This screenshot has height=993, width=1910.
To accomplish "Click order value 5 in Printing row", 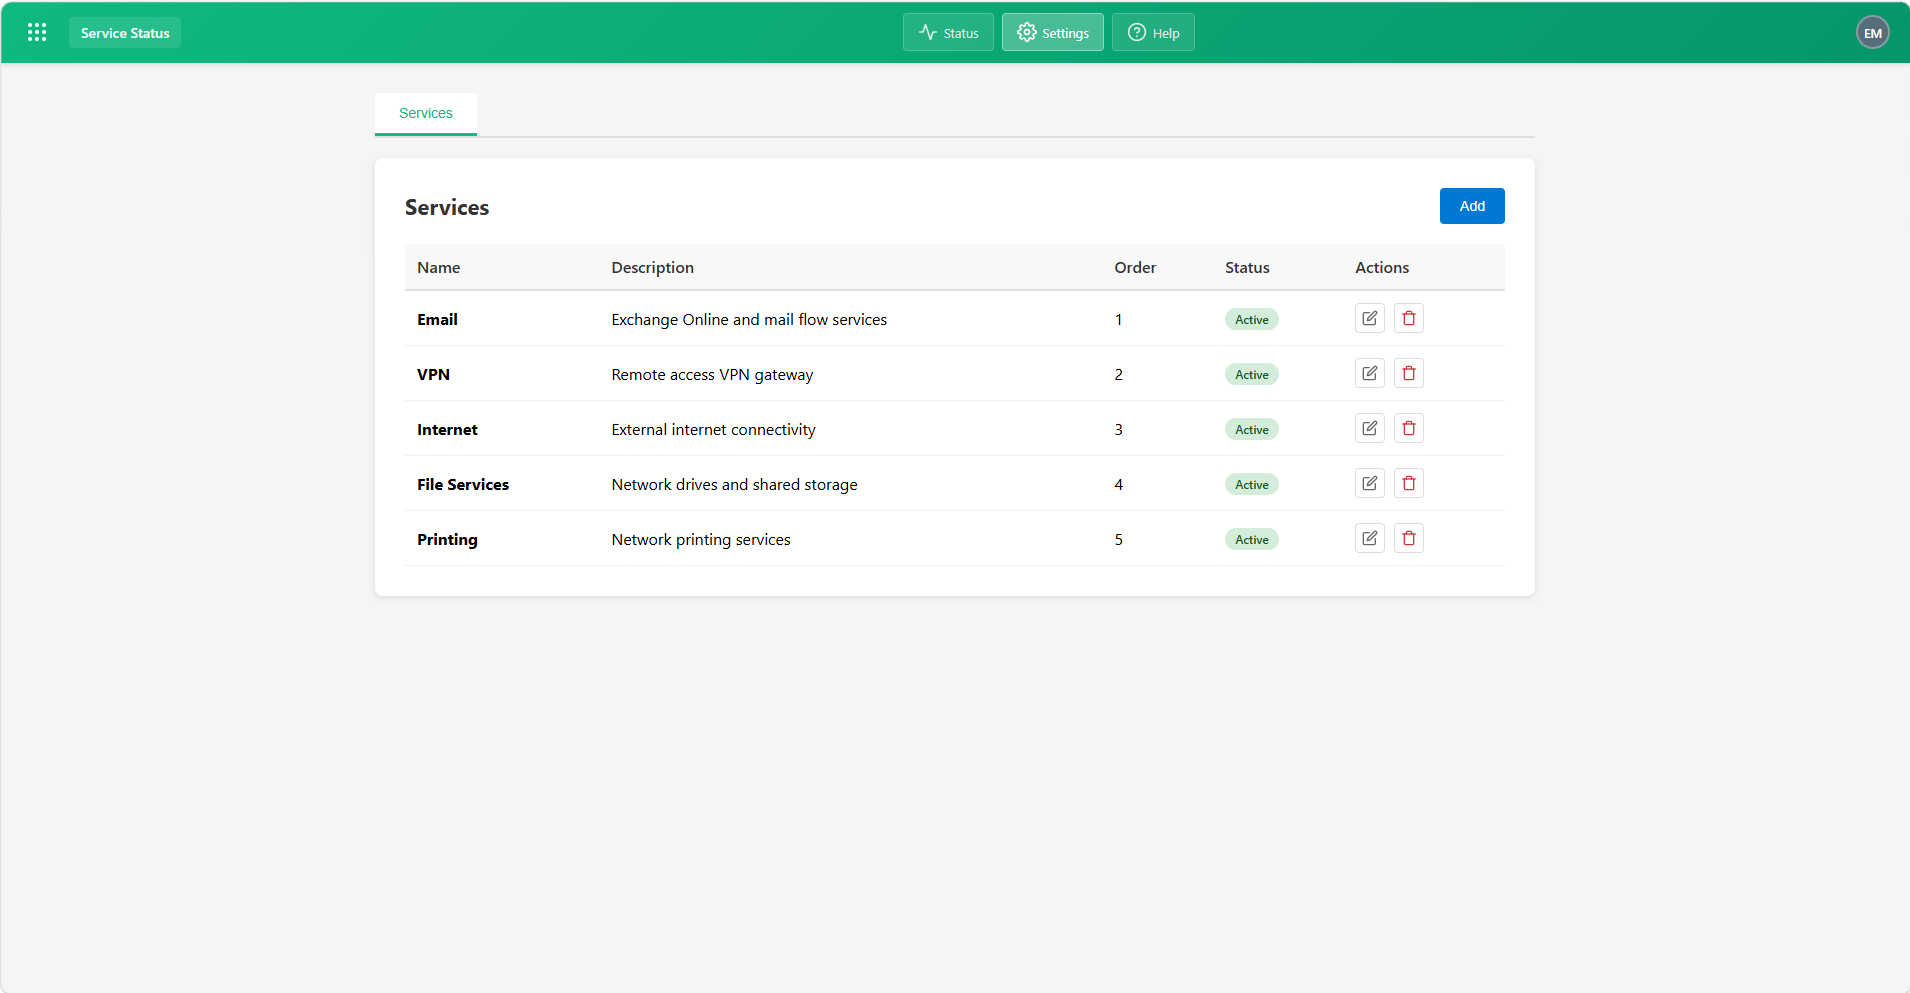I will coord(1118,539).
